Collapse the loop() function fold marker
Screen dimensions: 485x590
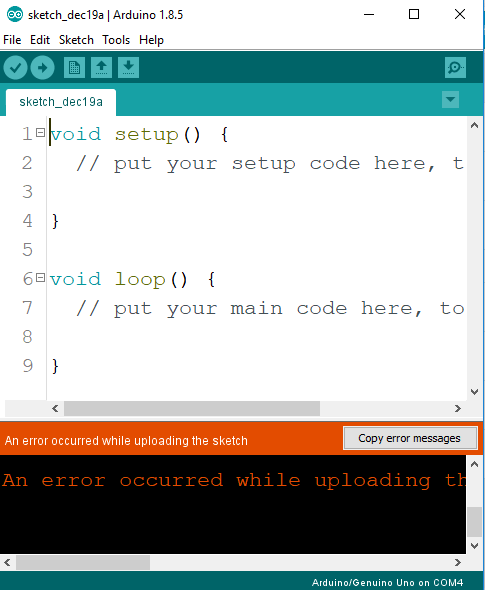[40, 278]
